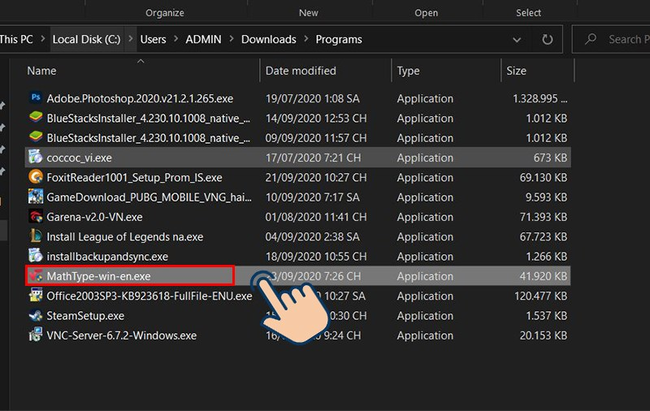Sort files by the Date modified column
Screen dimensions: 650x411
click(x=300, y=71)
